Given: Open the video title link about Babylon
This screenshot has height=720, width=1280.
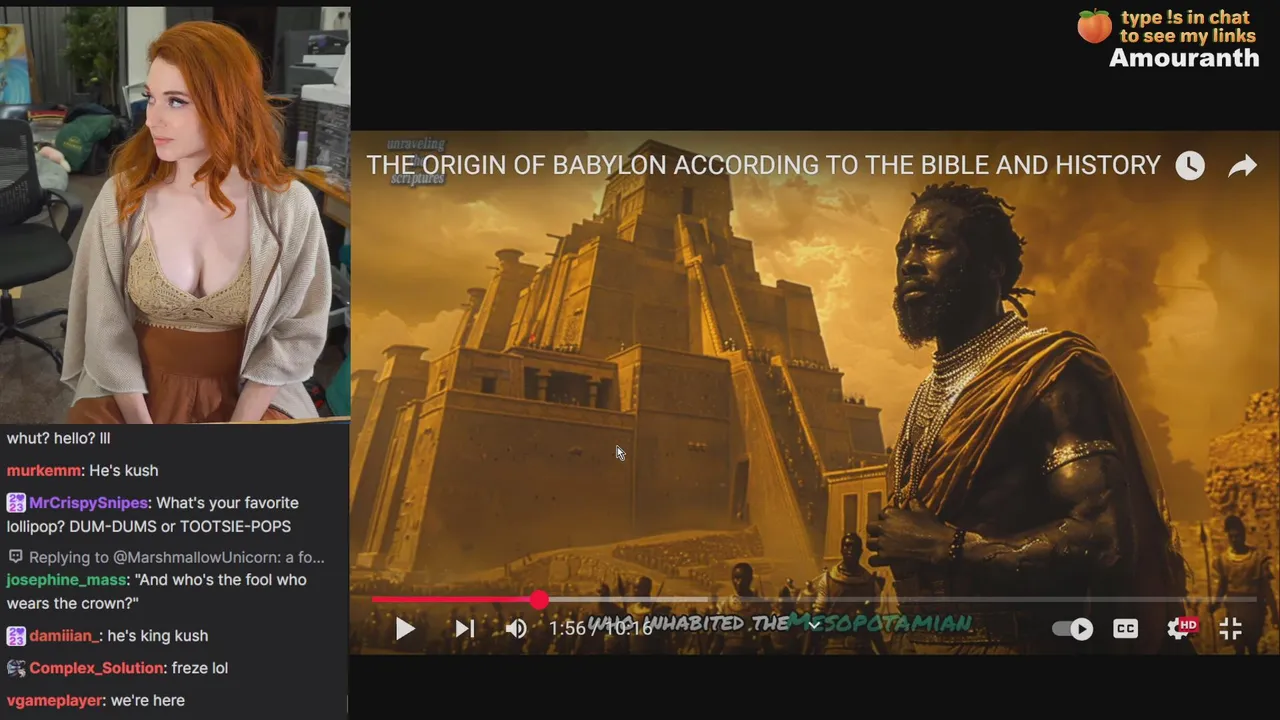Looking at the screenshot, I should (x=763, y=165).
